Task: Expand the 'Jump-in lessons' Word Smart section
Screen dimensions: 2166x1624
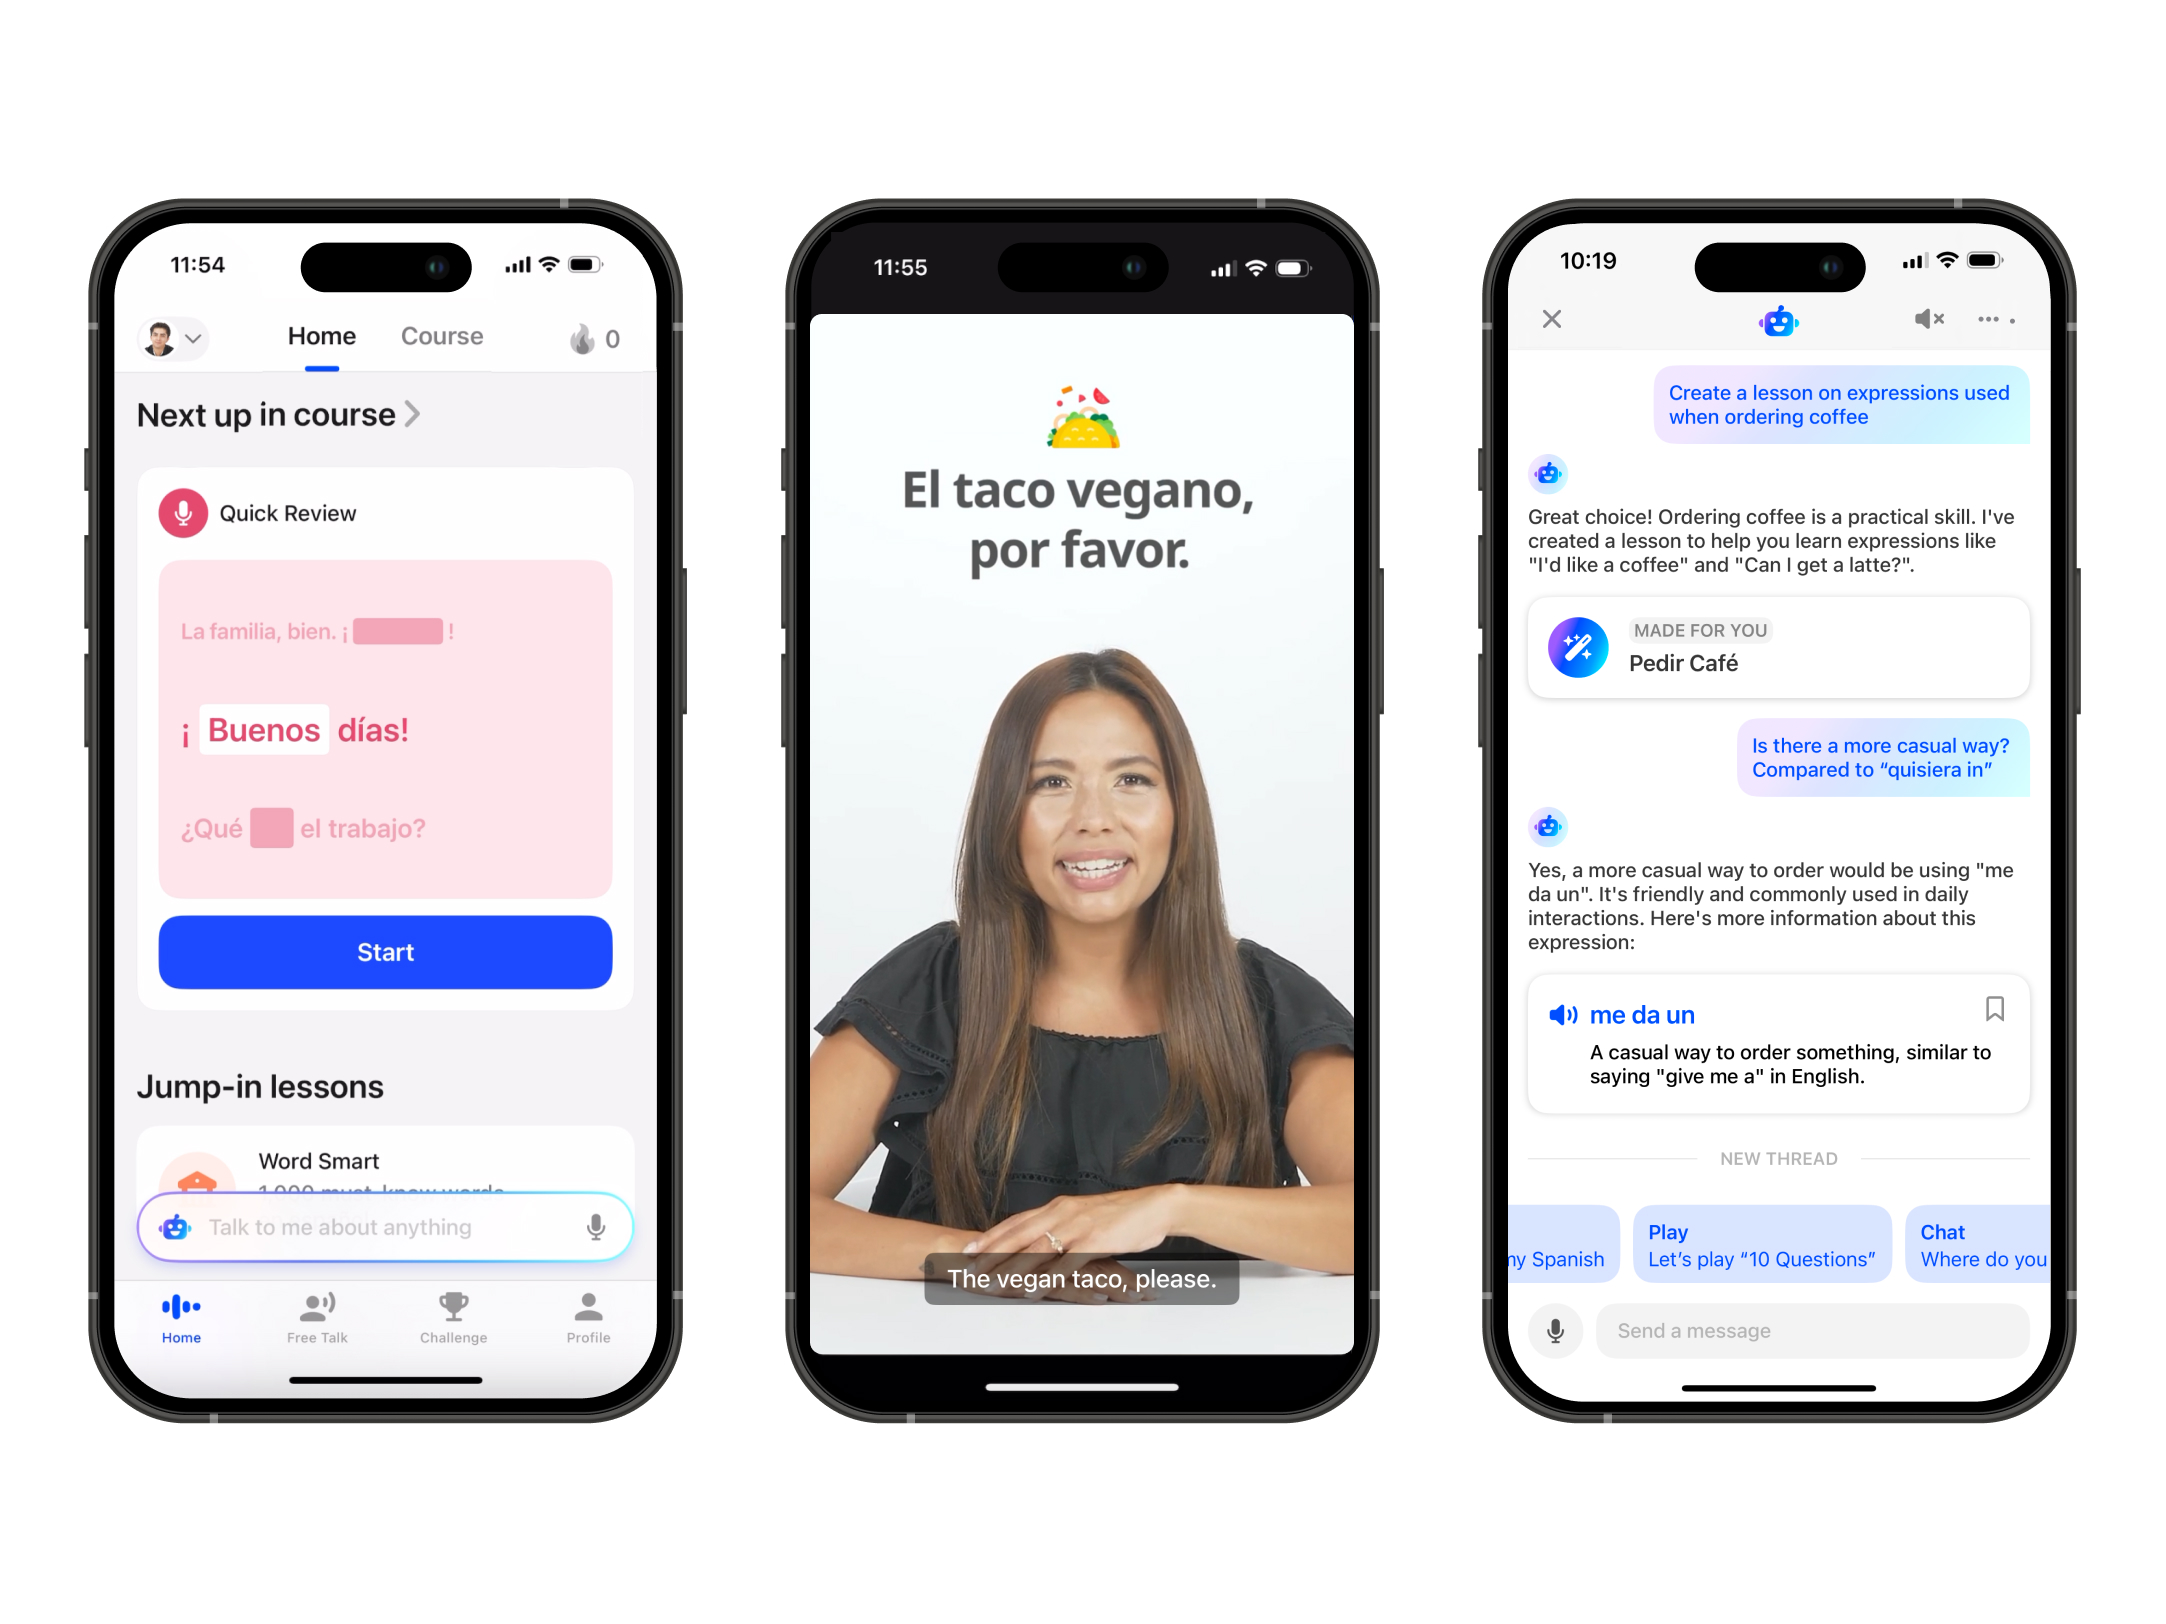Action: [x=384, y=1162]
